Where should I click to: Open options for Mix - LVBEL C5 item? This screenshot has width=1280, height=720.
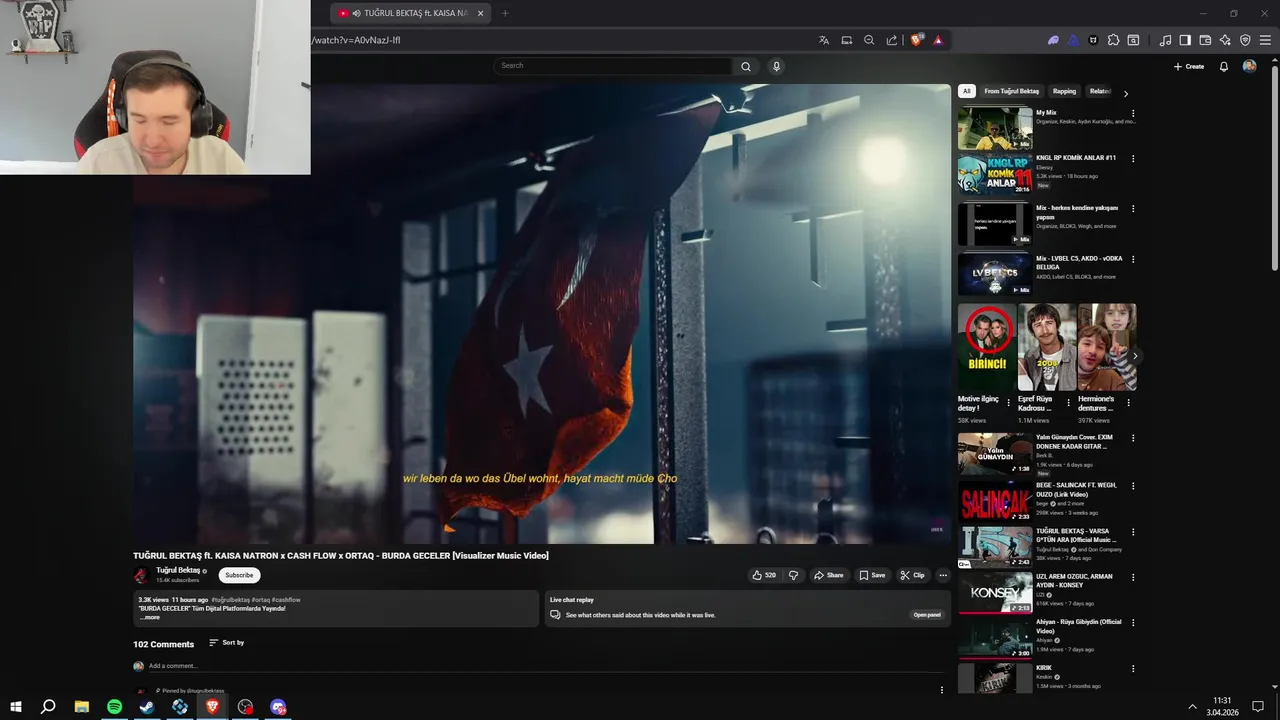pyautogui.click(x=1133, y=259)
